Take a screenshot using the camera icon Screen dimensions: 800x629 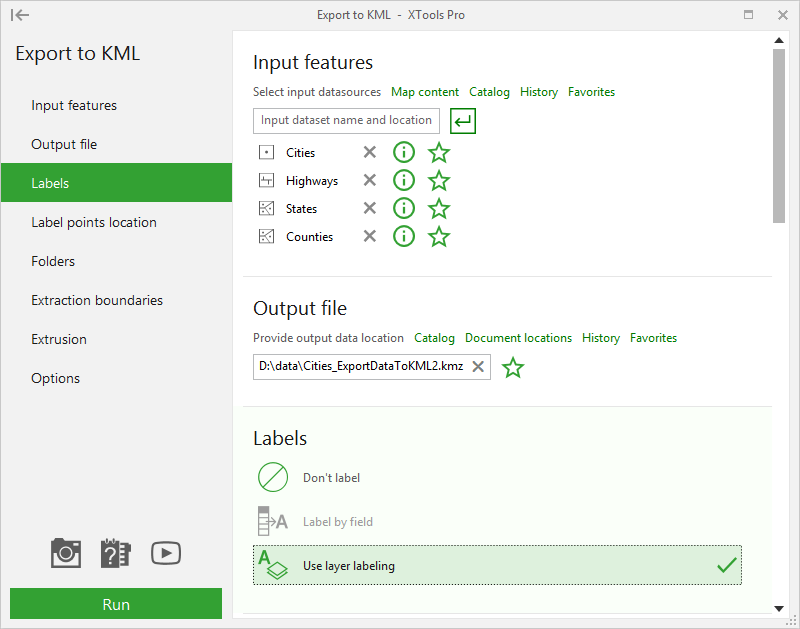tap(65, 553)
